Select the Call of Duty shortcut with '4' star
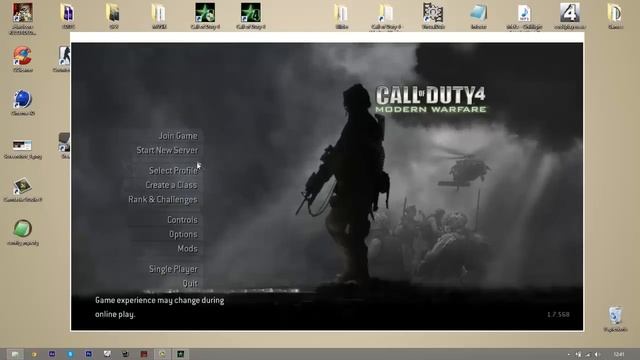Viewport: 640px width, 360px height. point(251,16)
